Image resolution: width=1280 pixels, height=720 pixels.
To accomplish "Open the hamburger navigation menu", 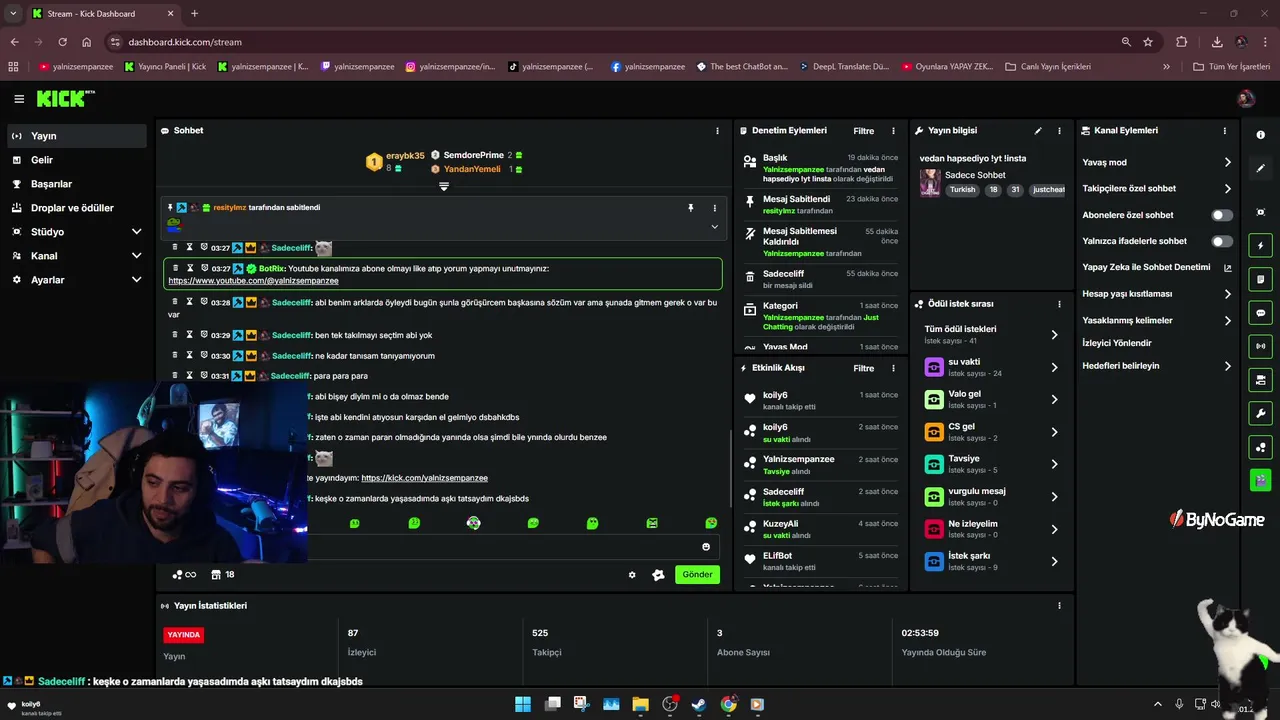I will click(19, 99).
